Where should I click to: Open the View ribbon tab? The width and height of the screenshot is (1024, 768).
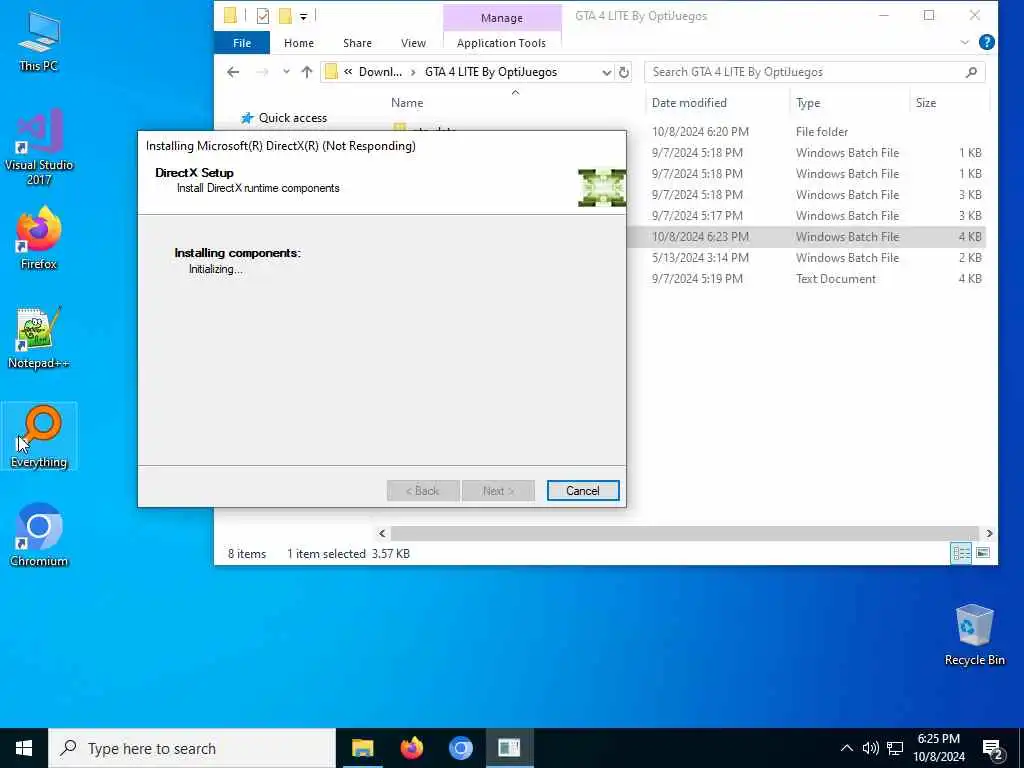click(413, 43)
